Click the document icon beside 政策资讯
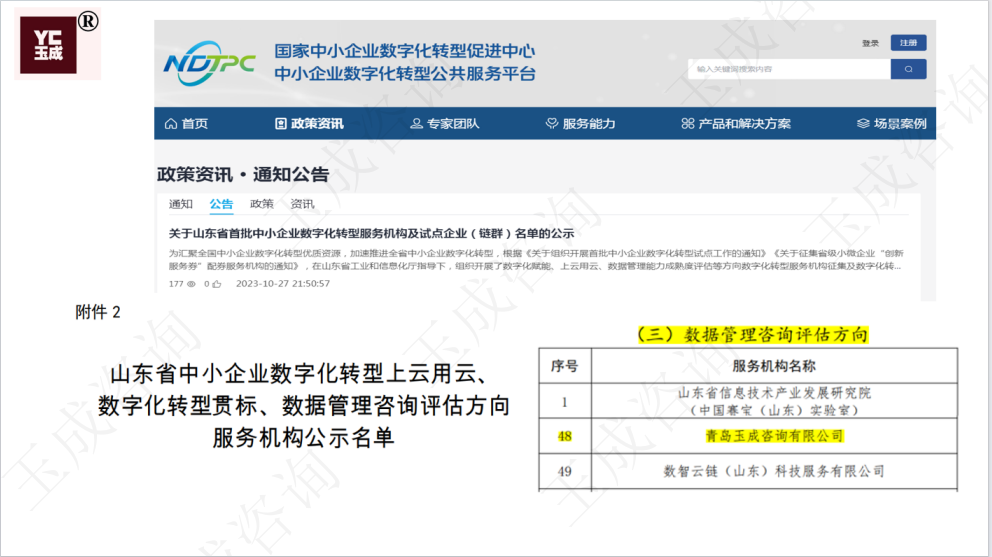The width and height of the screenshot is (992, 557). coord(281,123)
